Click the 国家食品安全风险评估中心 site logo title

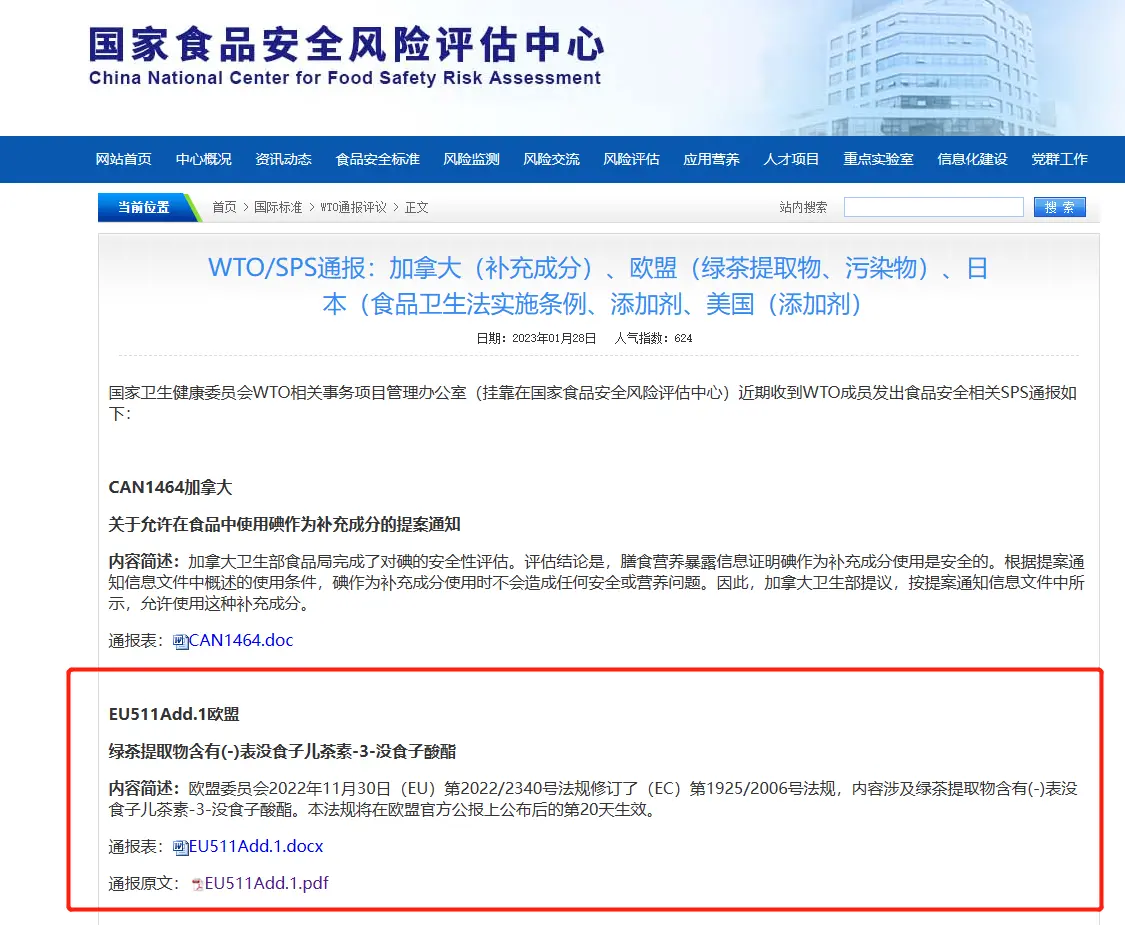click(347, 44)
